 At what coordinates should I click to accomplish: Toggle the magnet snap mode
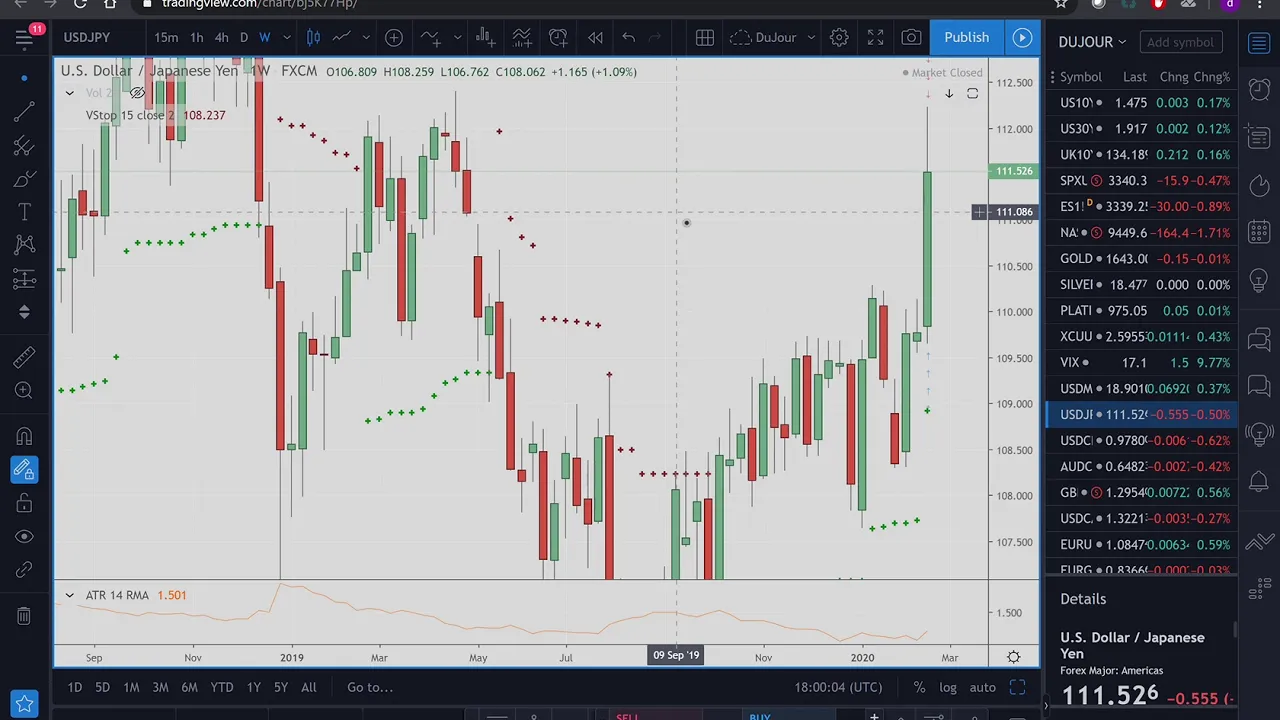coord(24,437)
